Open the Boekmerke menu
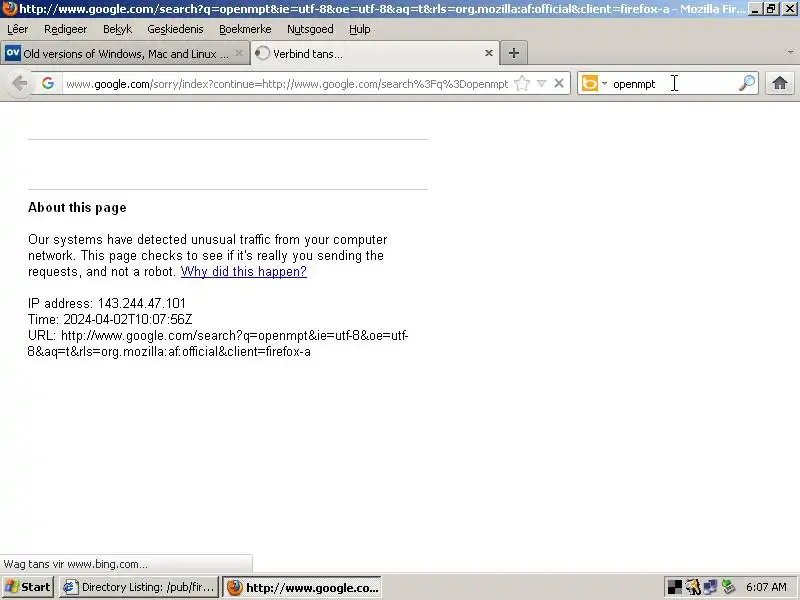Image resolution: width=800 pixels, height=600 pixels. pos(245,30)
